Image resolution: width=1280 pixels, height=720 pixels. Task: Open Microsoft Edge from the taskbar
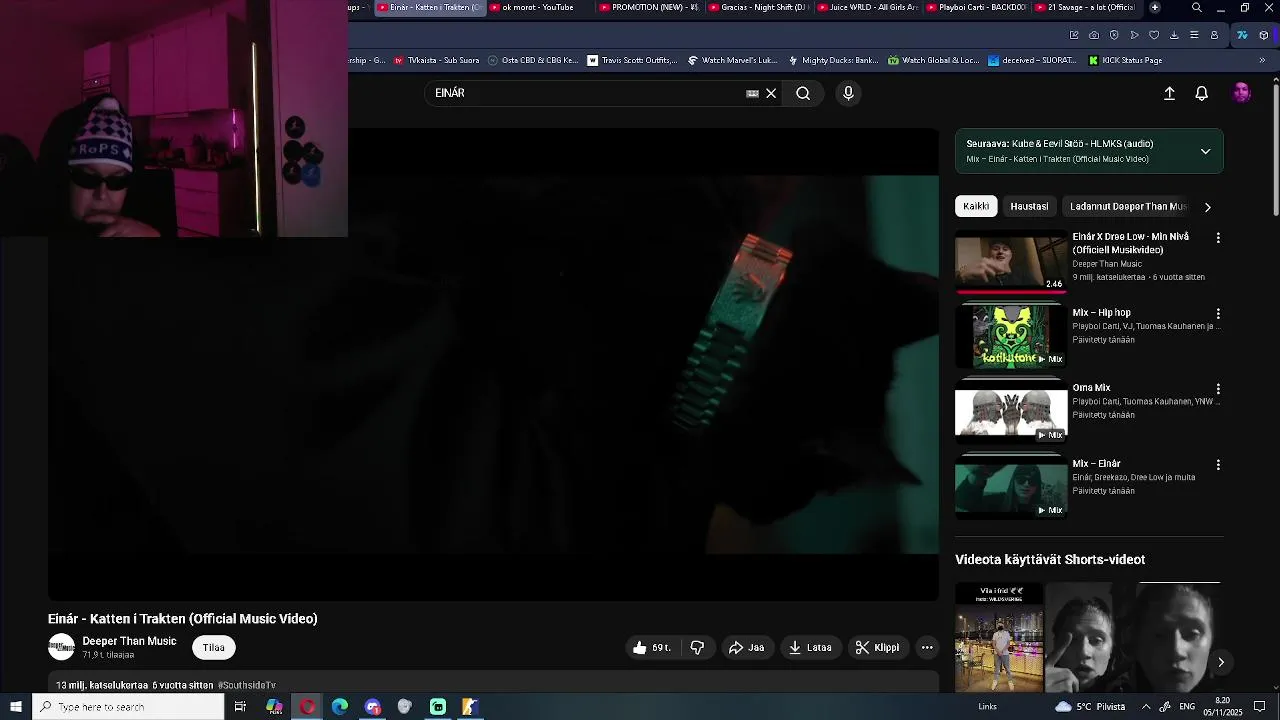pos(340,707)
